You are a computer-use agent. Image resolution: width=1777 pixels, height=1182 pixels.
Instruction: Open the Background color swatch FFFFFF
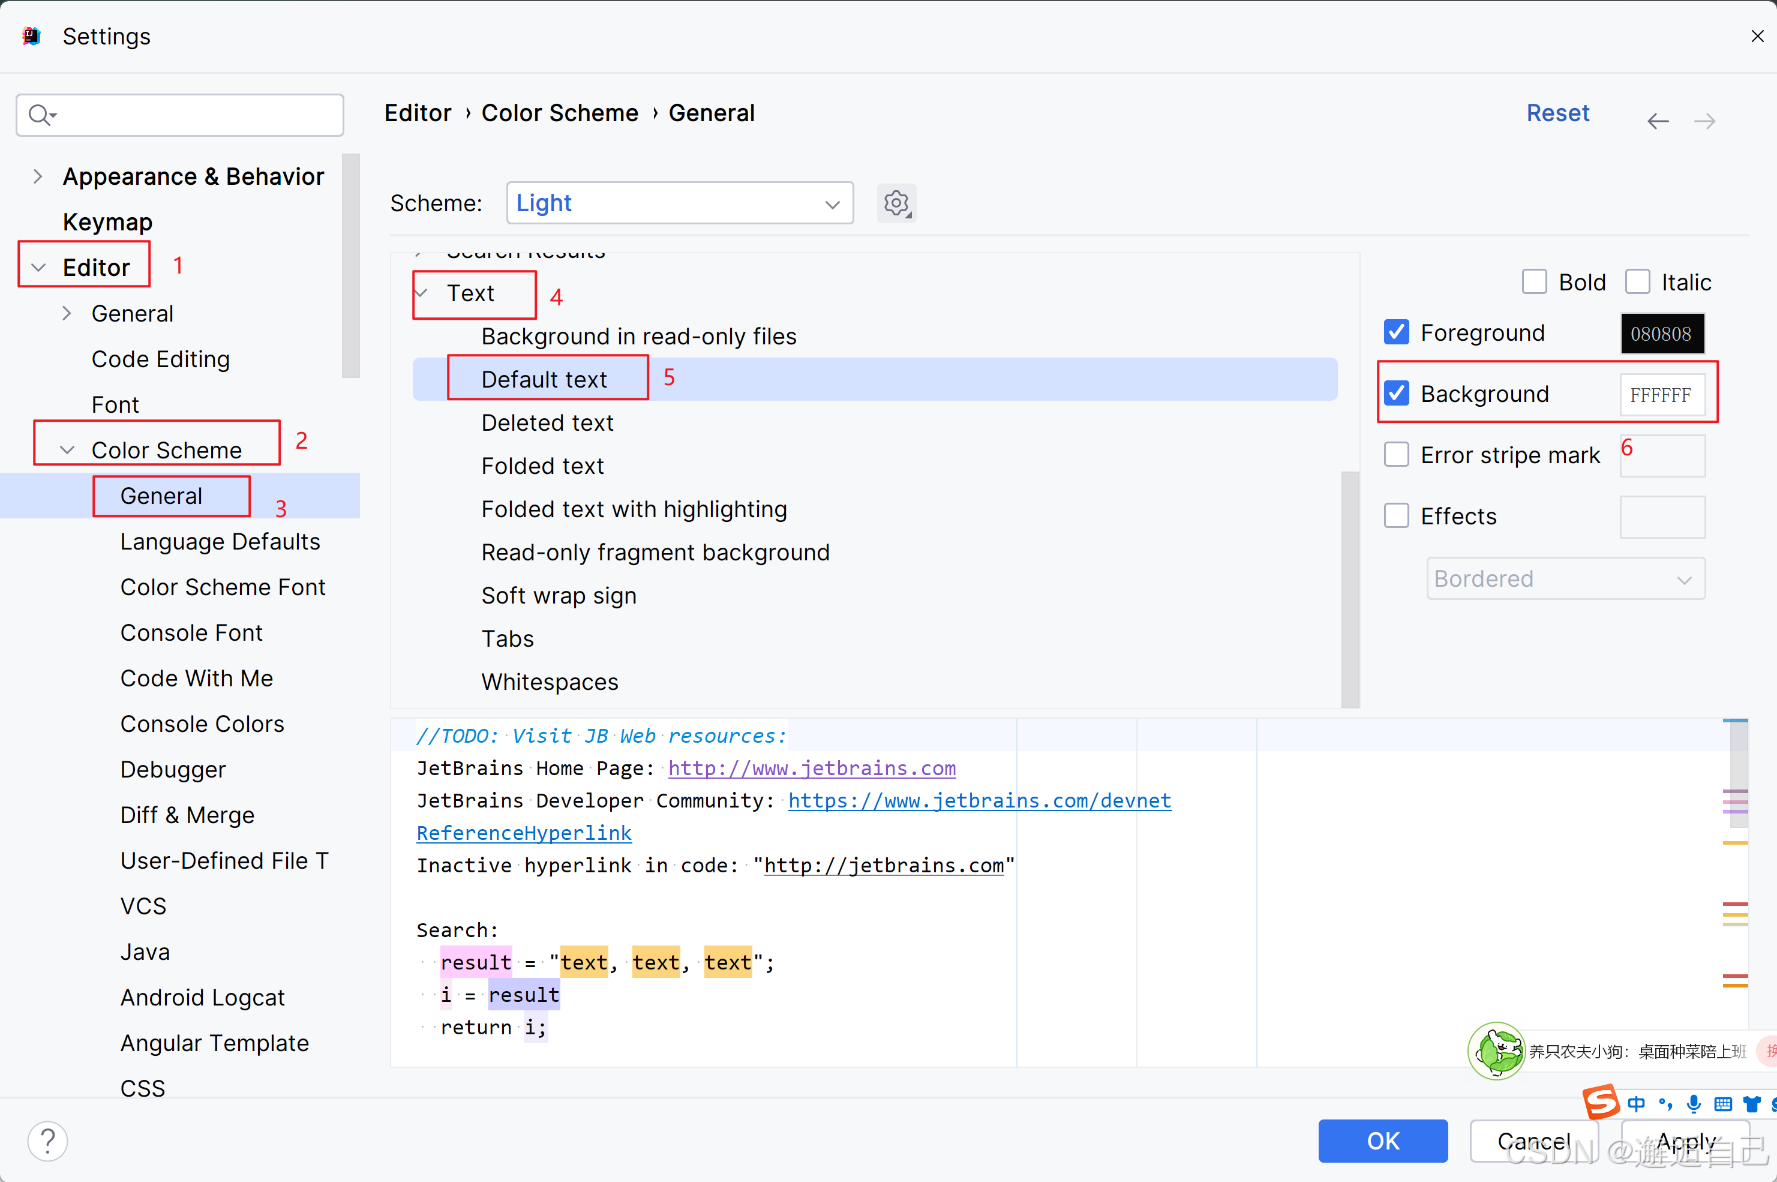coord(1662,394)
